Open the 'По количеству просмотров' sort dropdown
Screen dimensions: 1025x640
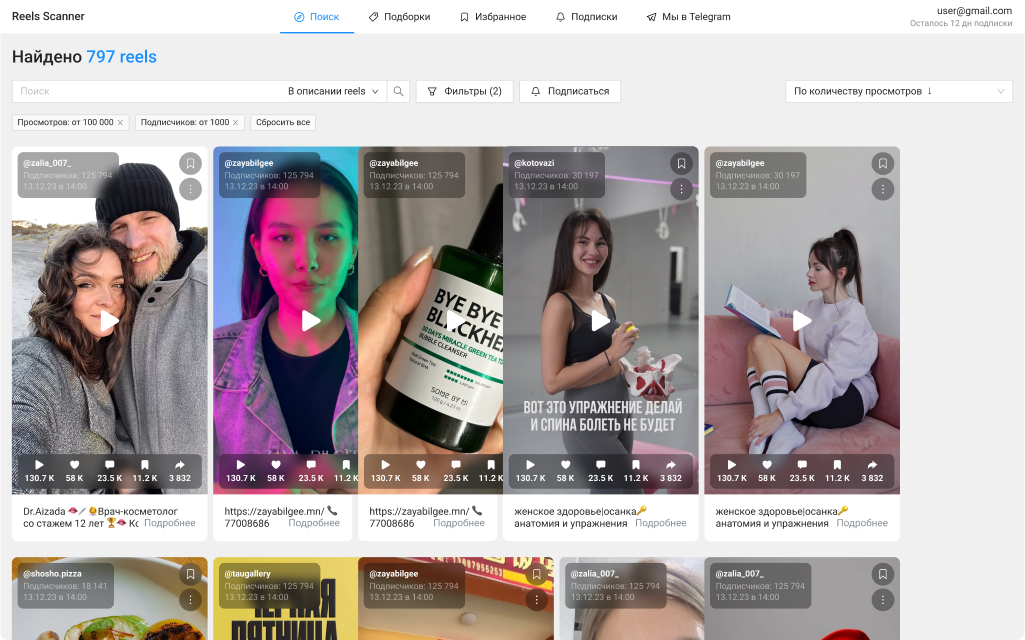pyautogui.click(x=898, y=91)
